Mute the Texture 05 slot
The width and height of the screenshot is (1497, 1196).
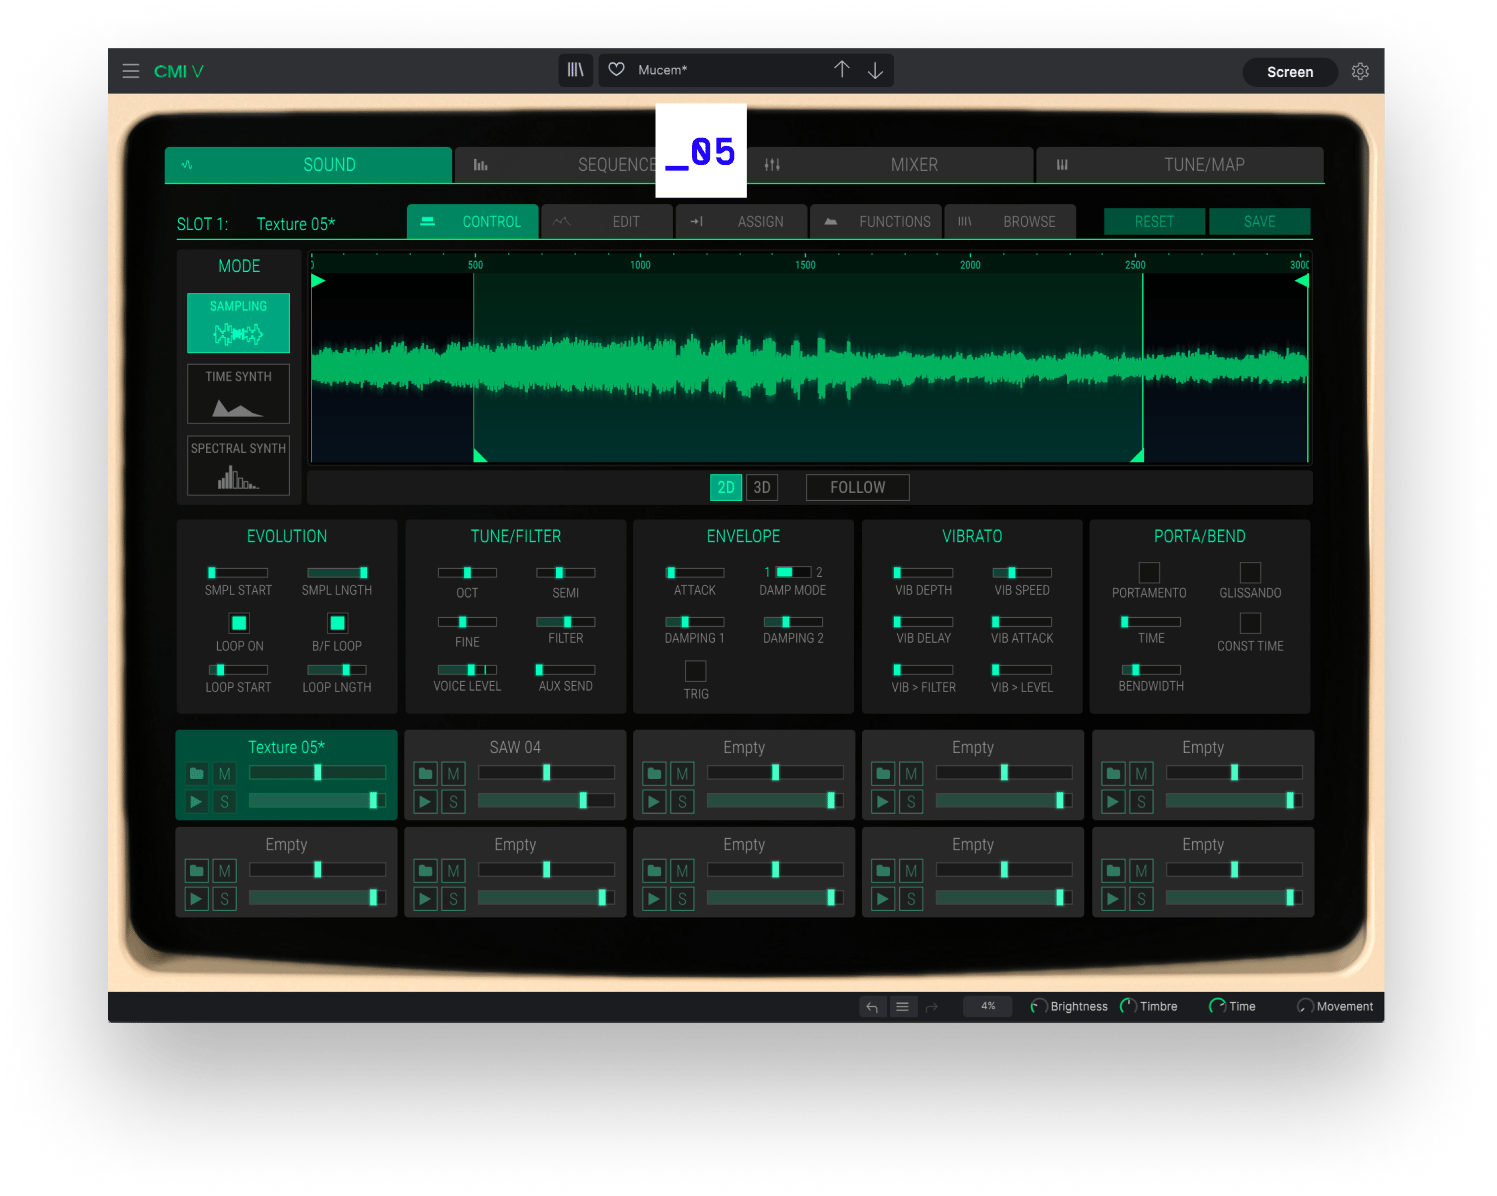click(225, 774)
